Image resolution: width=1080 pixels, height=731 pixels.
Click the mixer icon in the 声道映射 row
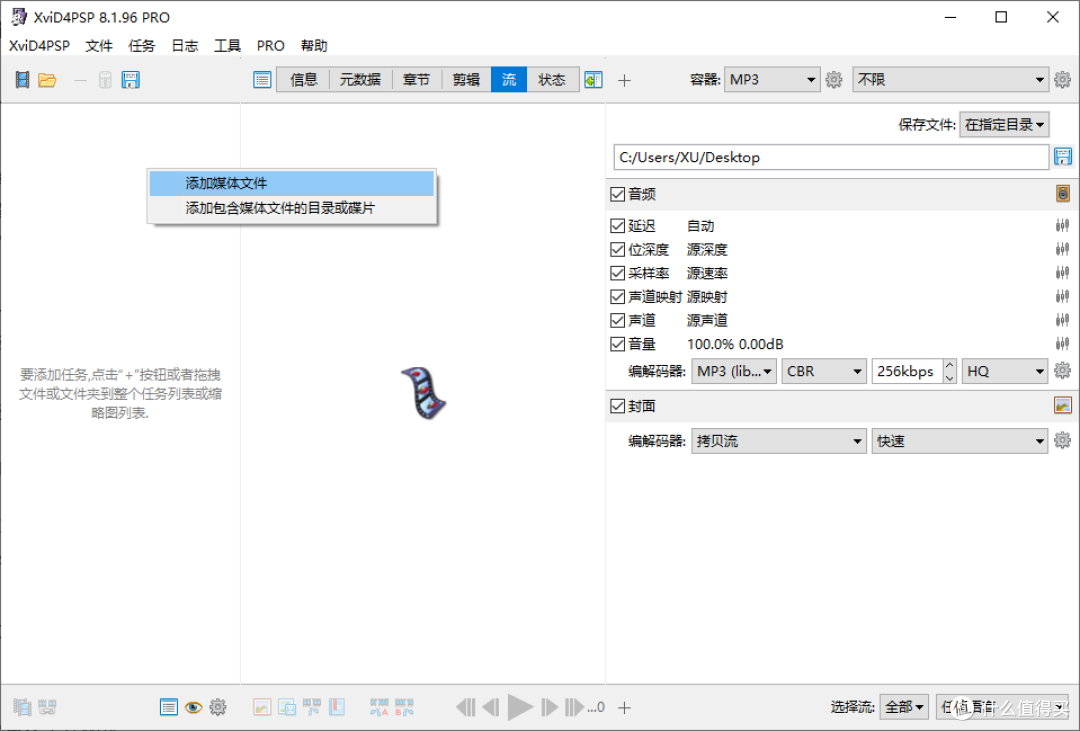pyautogui.click(x=1062, y=296)
